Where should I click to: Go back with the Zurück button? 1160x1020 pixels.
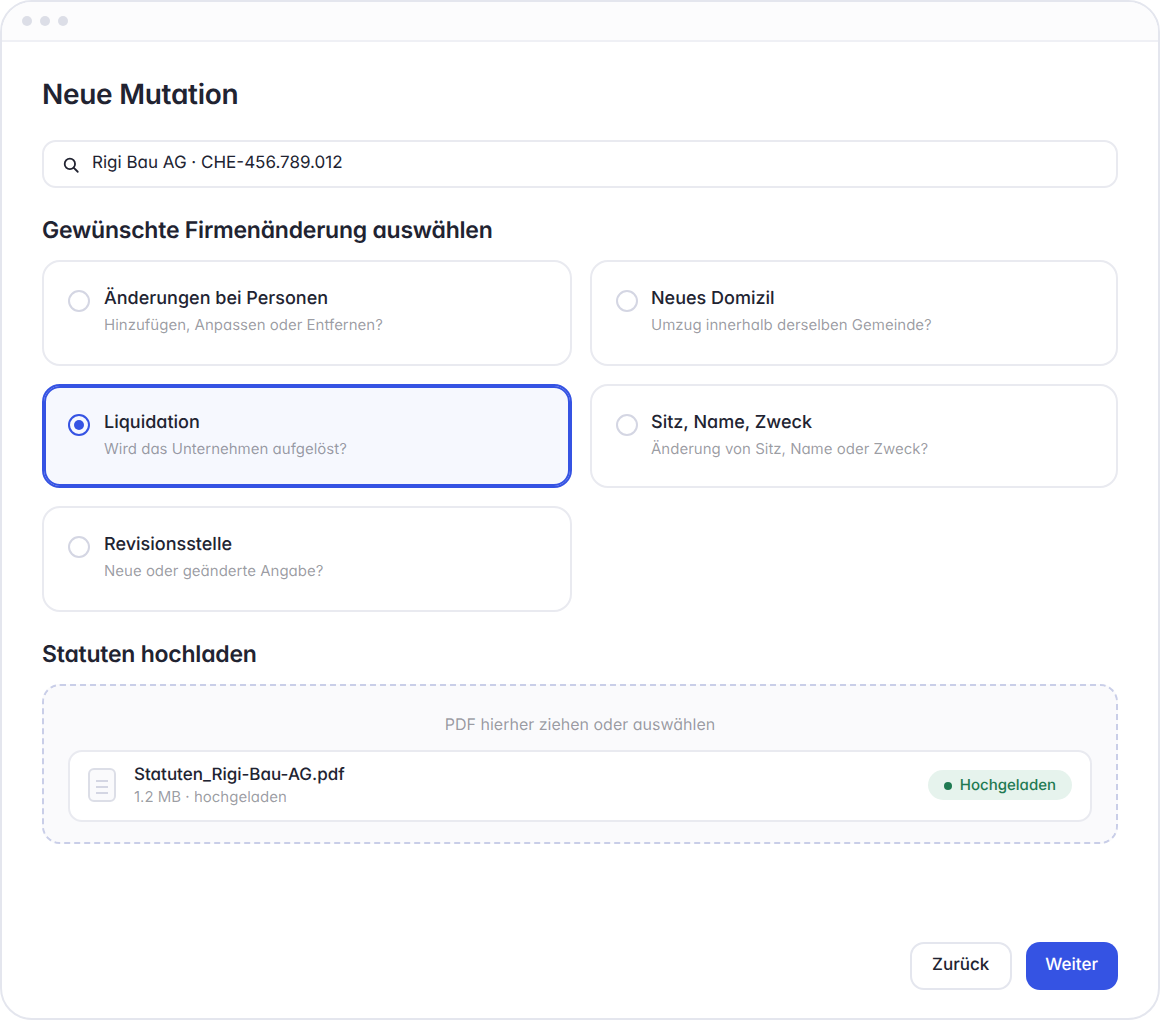(960, 965)
